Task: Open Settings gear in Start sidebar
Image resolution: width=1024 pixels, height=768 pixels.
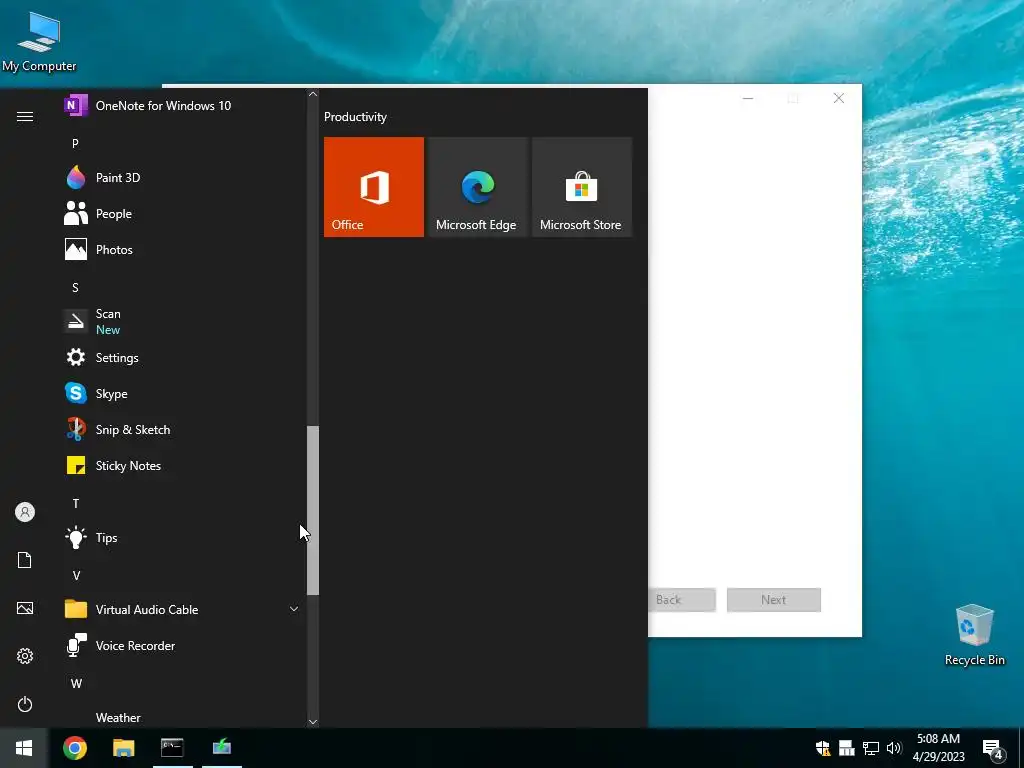Action: (25, 656)
